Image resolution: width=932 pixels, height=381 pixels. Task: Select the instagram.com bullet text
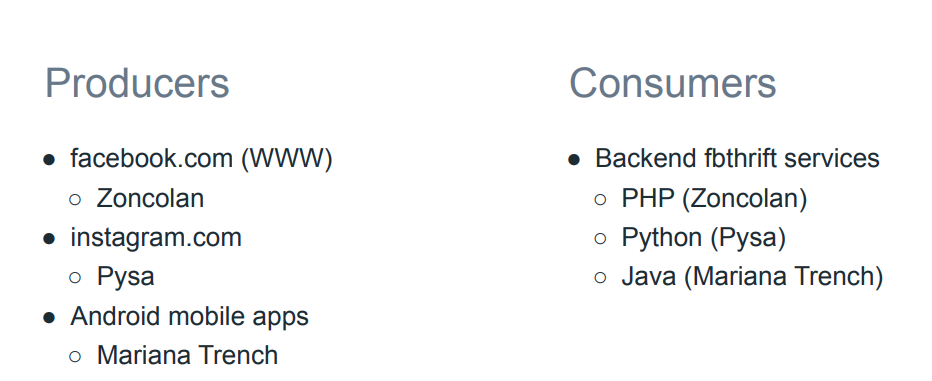156,238
